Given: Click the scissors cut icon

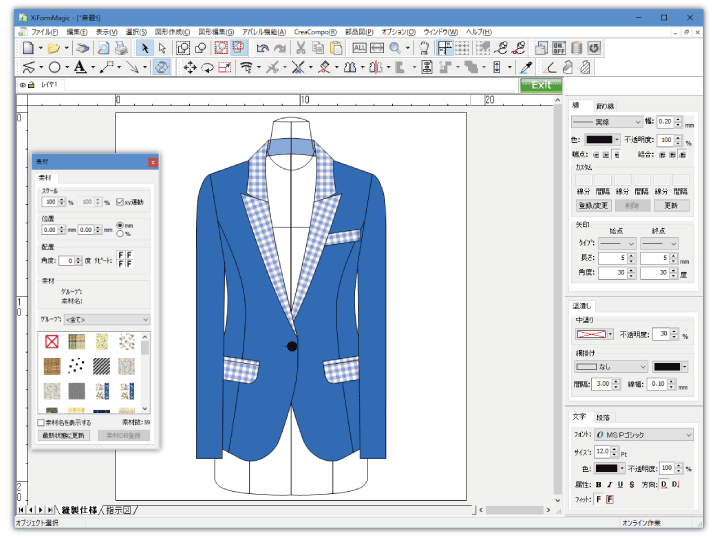Looking at the screenshot, I should pyautogui.click(x=301, y=47).
